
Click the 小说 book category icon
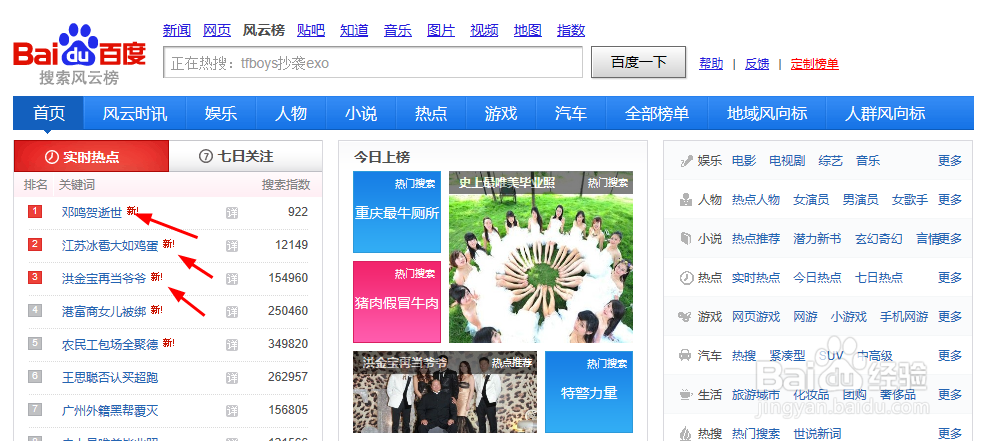pos(686,239)
